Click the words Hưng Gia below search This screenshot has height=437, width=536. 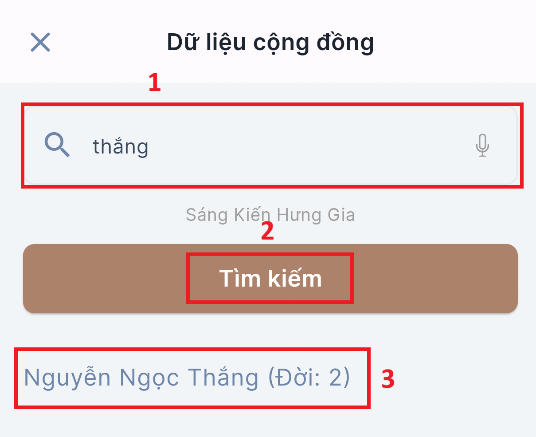[316, 215]
